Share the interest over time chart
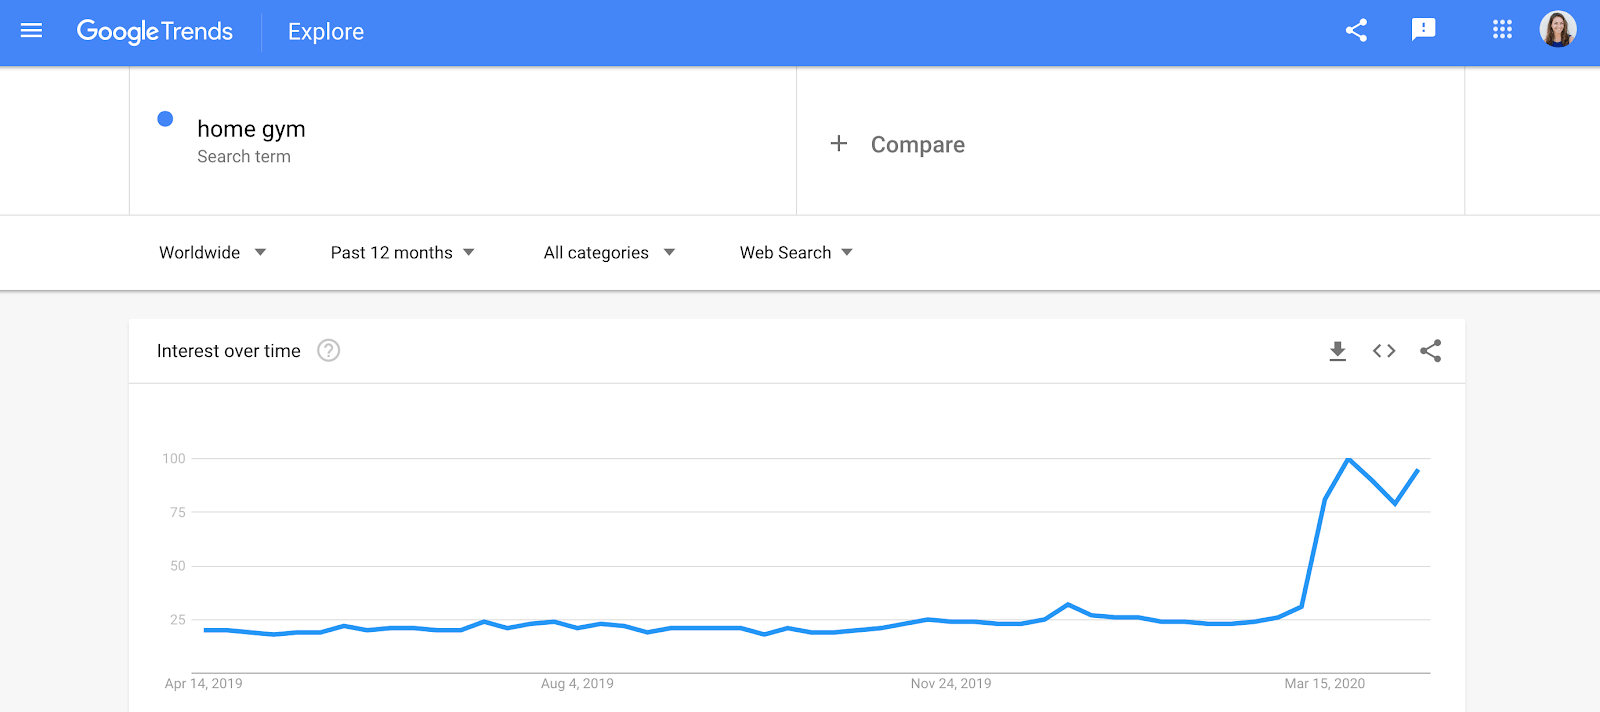Viewport: 1600px width, 712px height. (x=1431, y=351)
